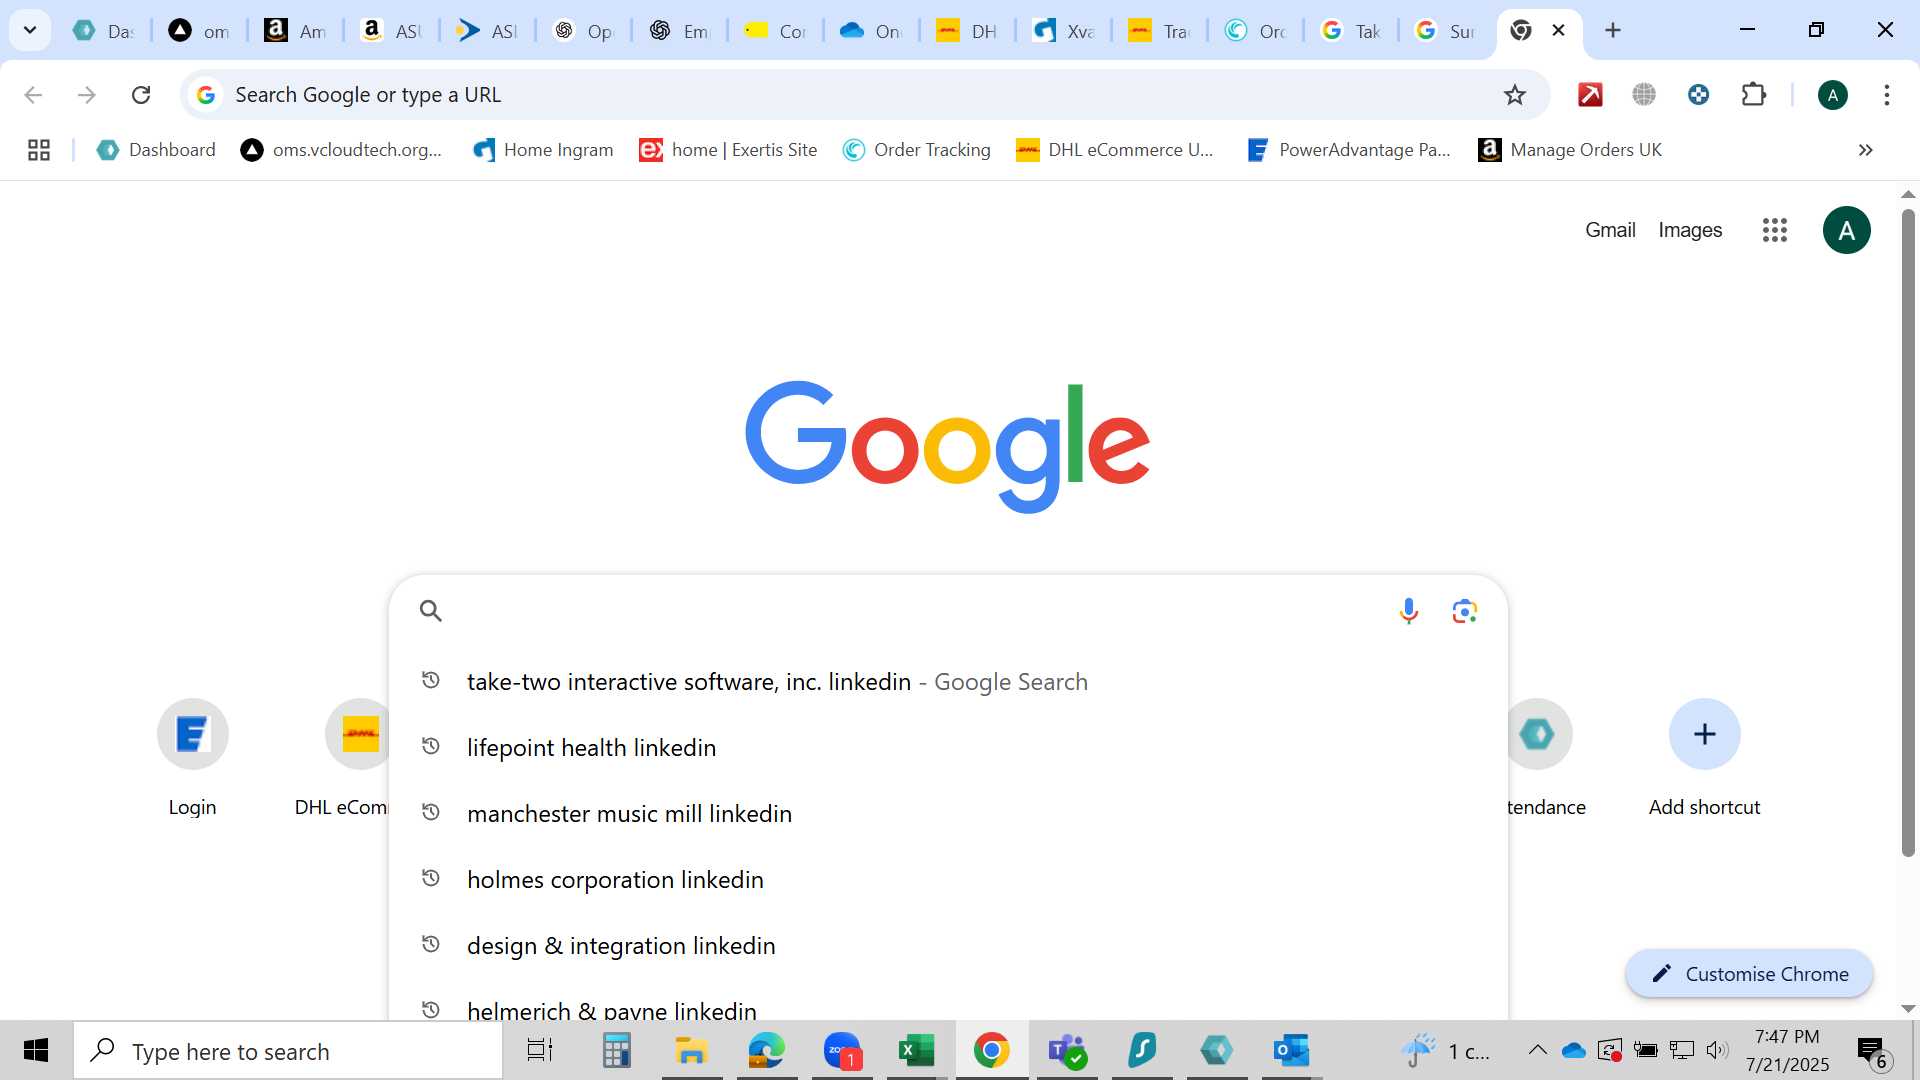The image size is (1920, 1080).
Task: Bookmark this tab with the star icon
Action: coord(1515,95)
